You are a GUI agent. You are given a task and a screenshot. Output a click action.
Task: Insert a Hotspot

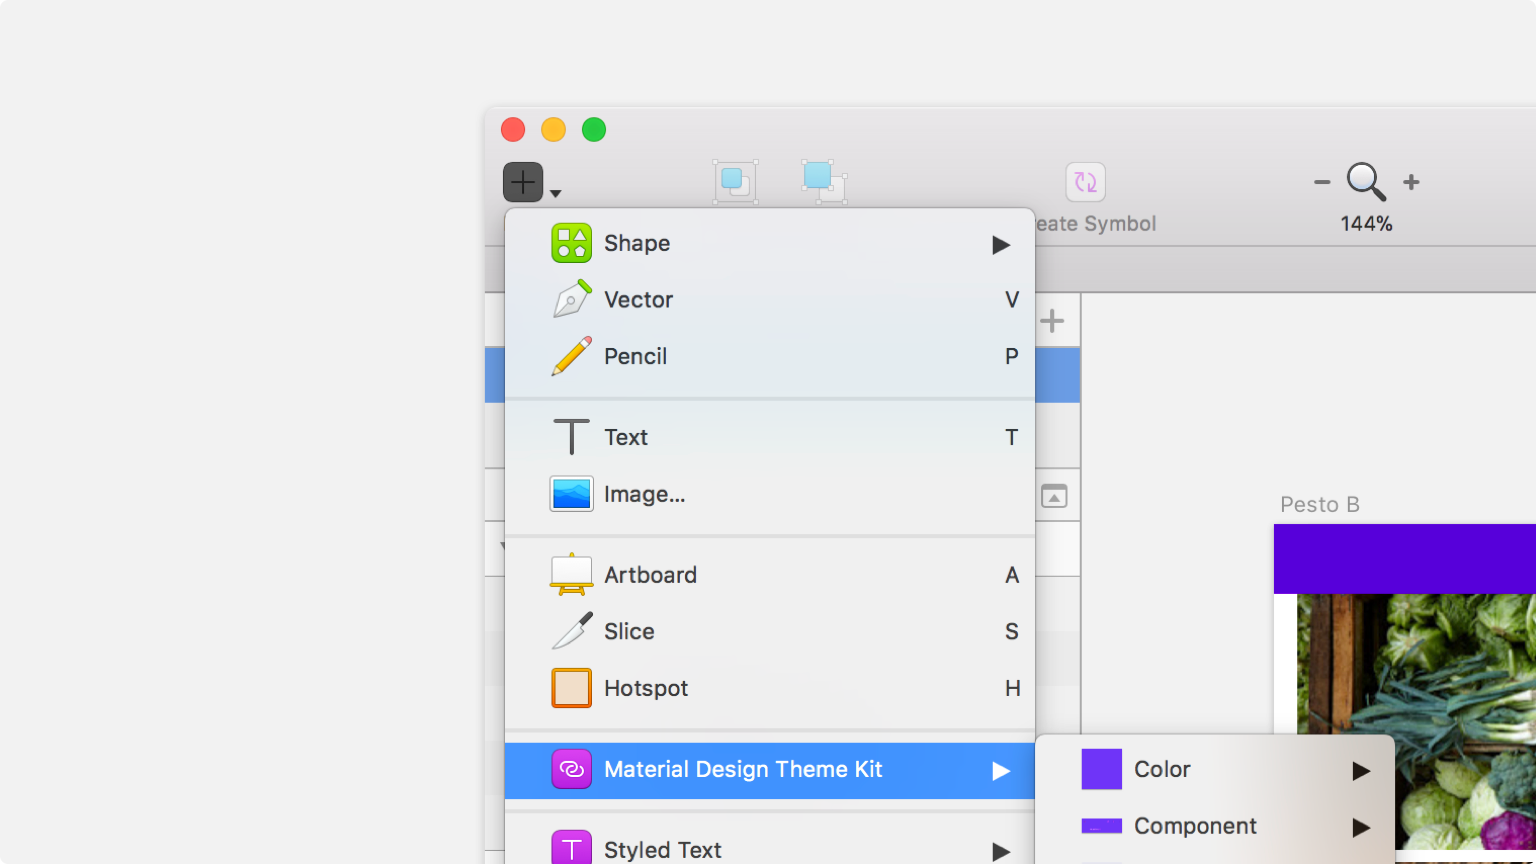point(645,688)
